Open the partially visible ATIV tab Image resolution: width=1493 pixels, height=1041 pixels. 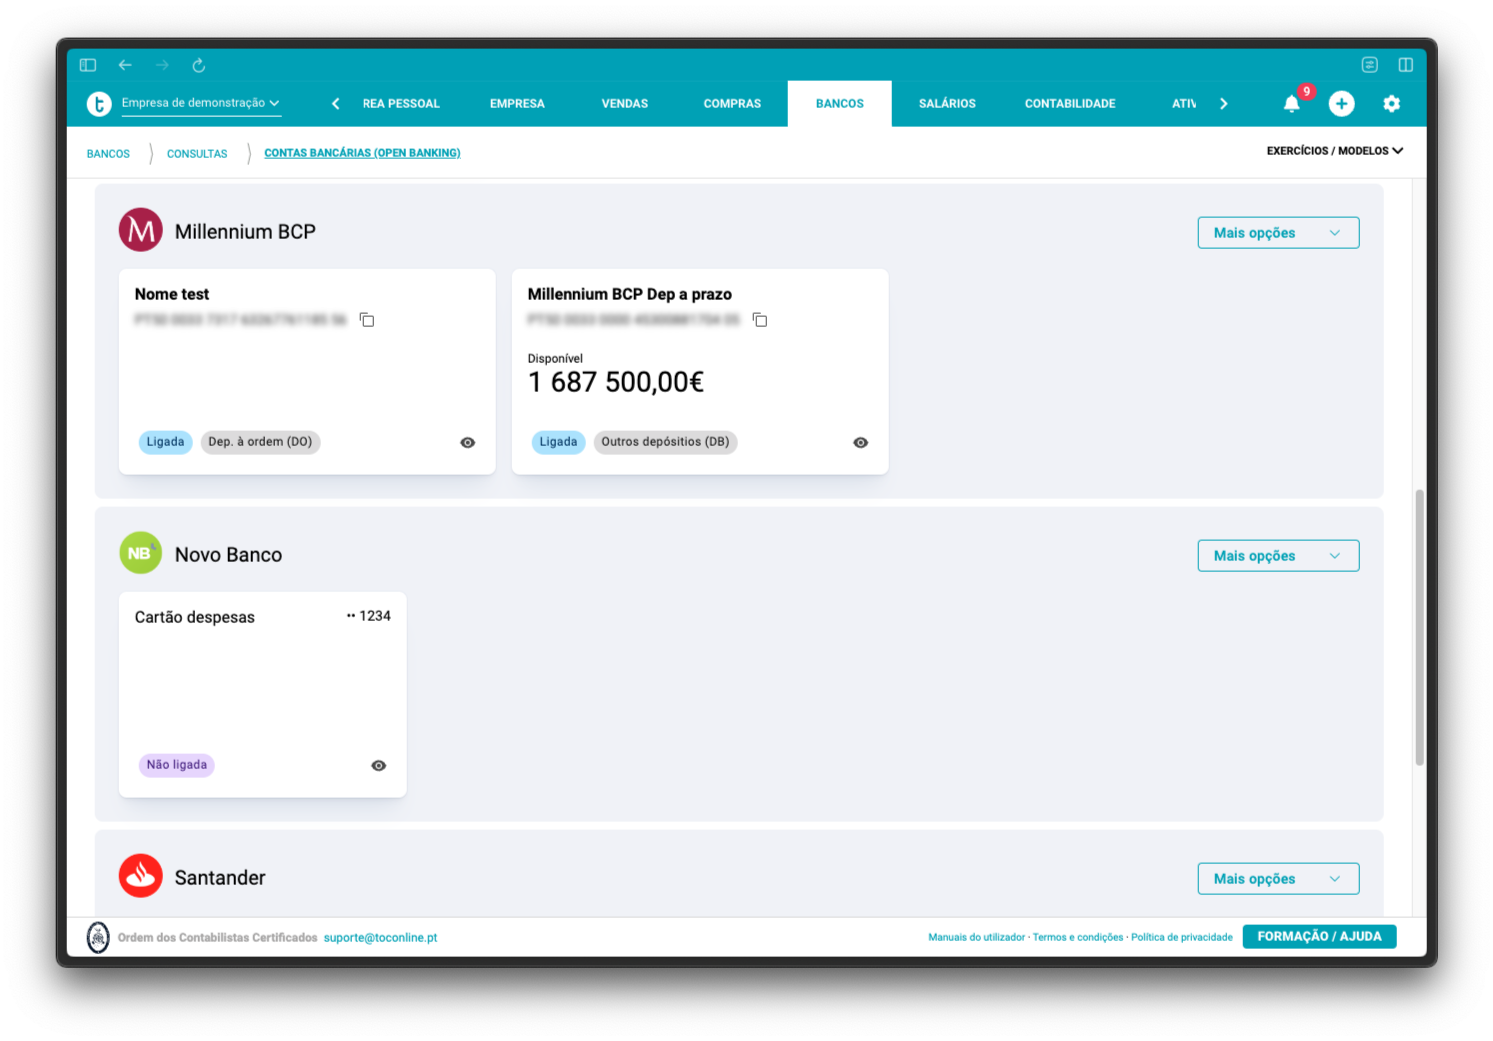(x=1184, y=104)
